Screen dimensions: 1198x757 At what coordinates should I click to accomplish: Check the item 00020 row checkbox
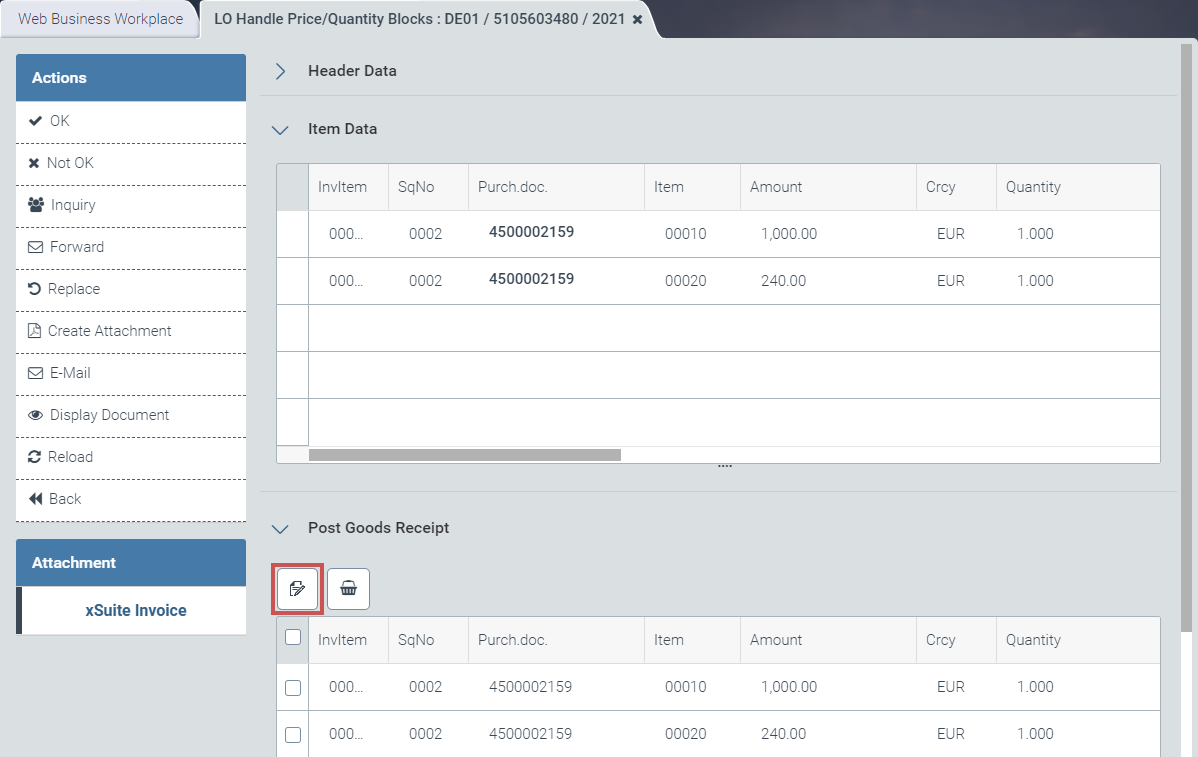click(x=293, y=735)
